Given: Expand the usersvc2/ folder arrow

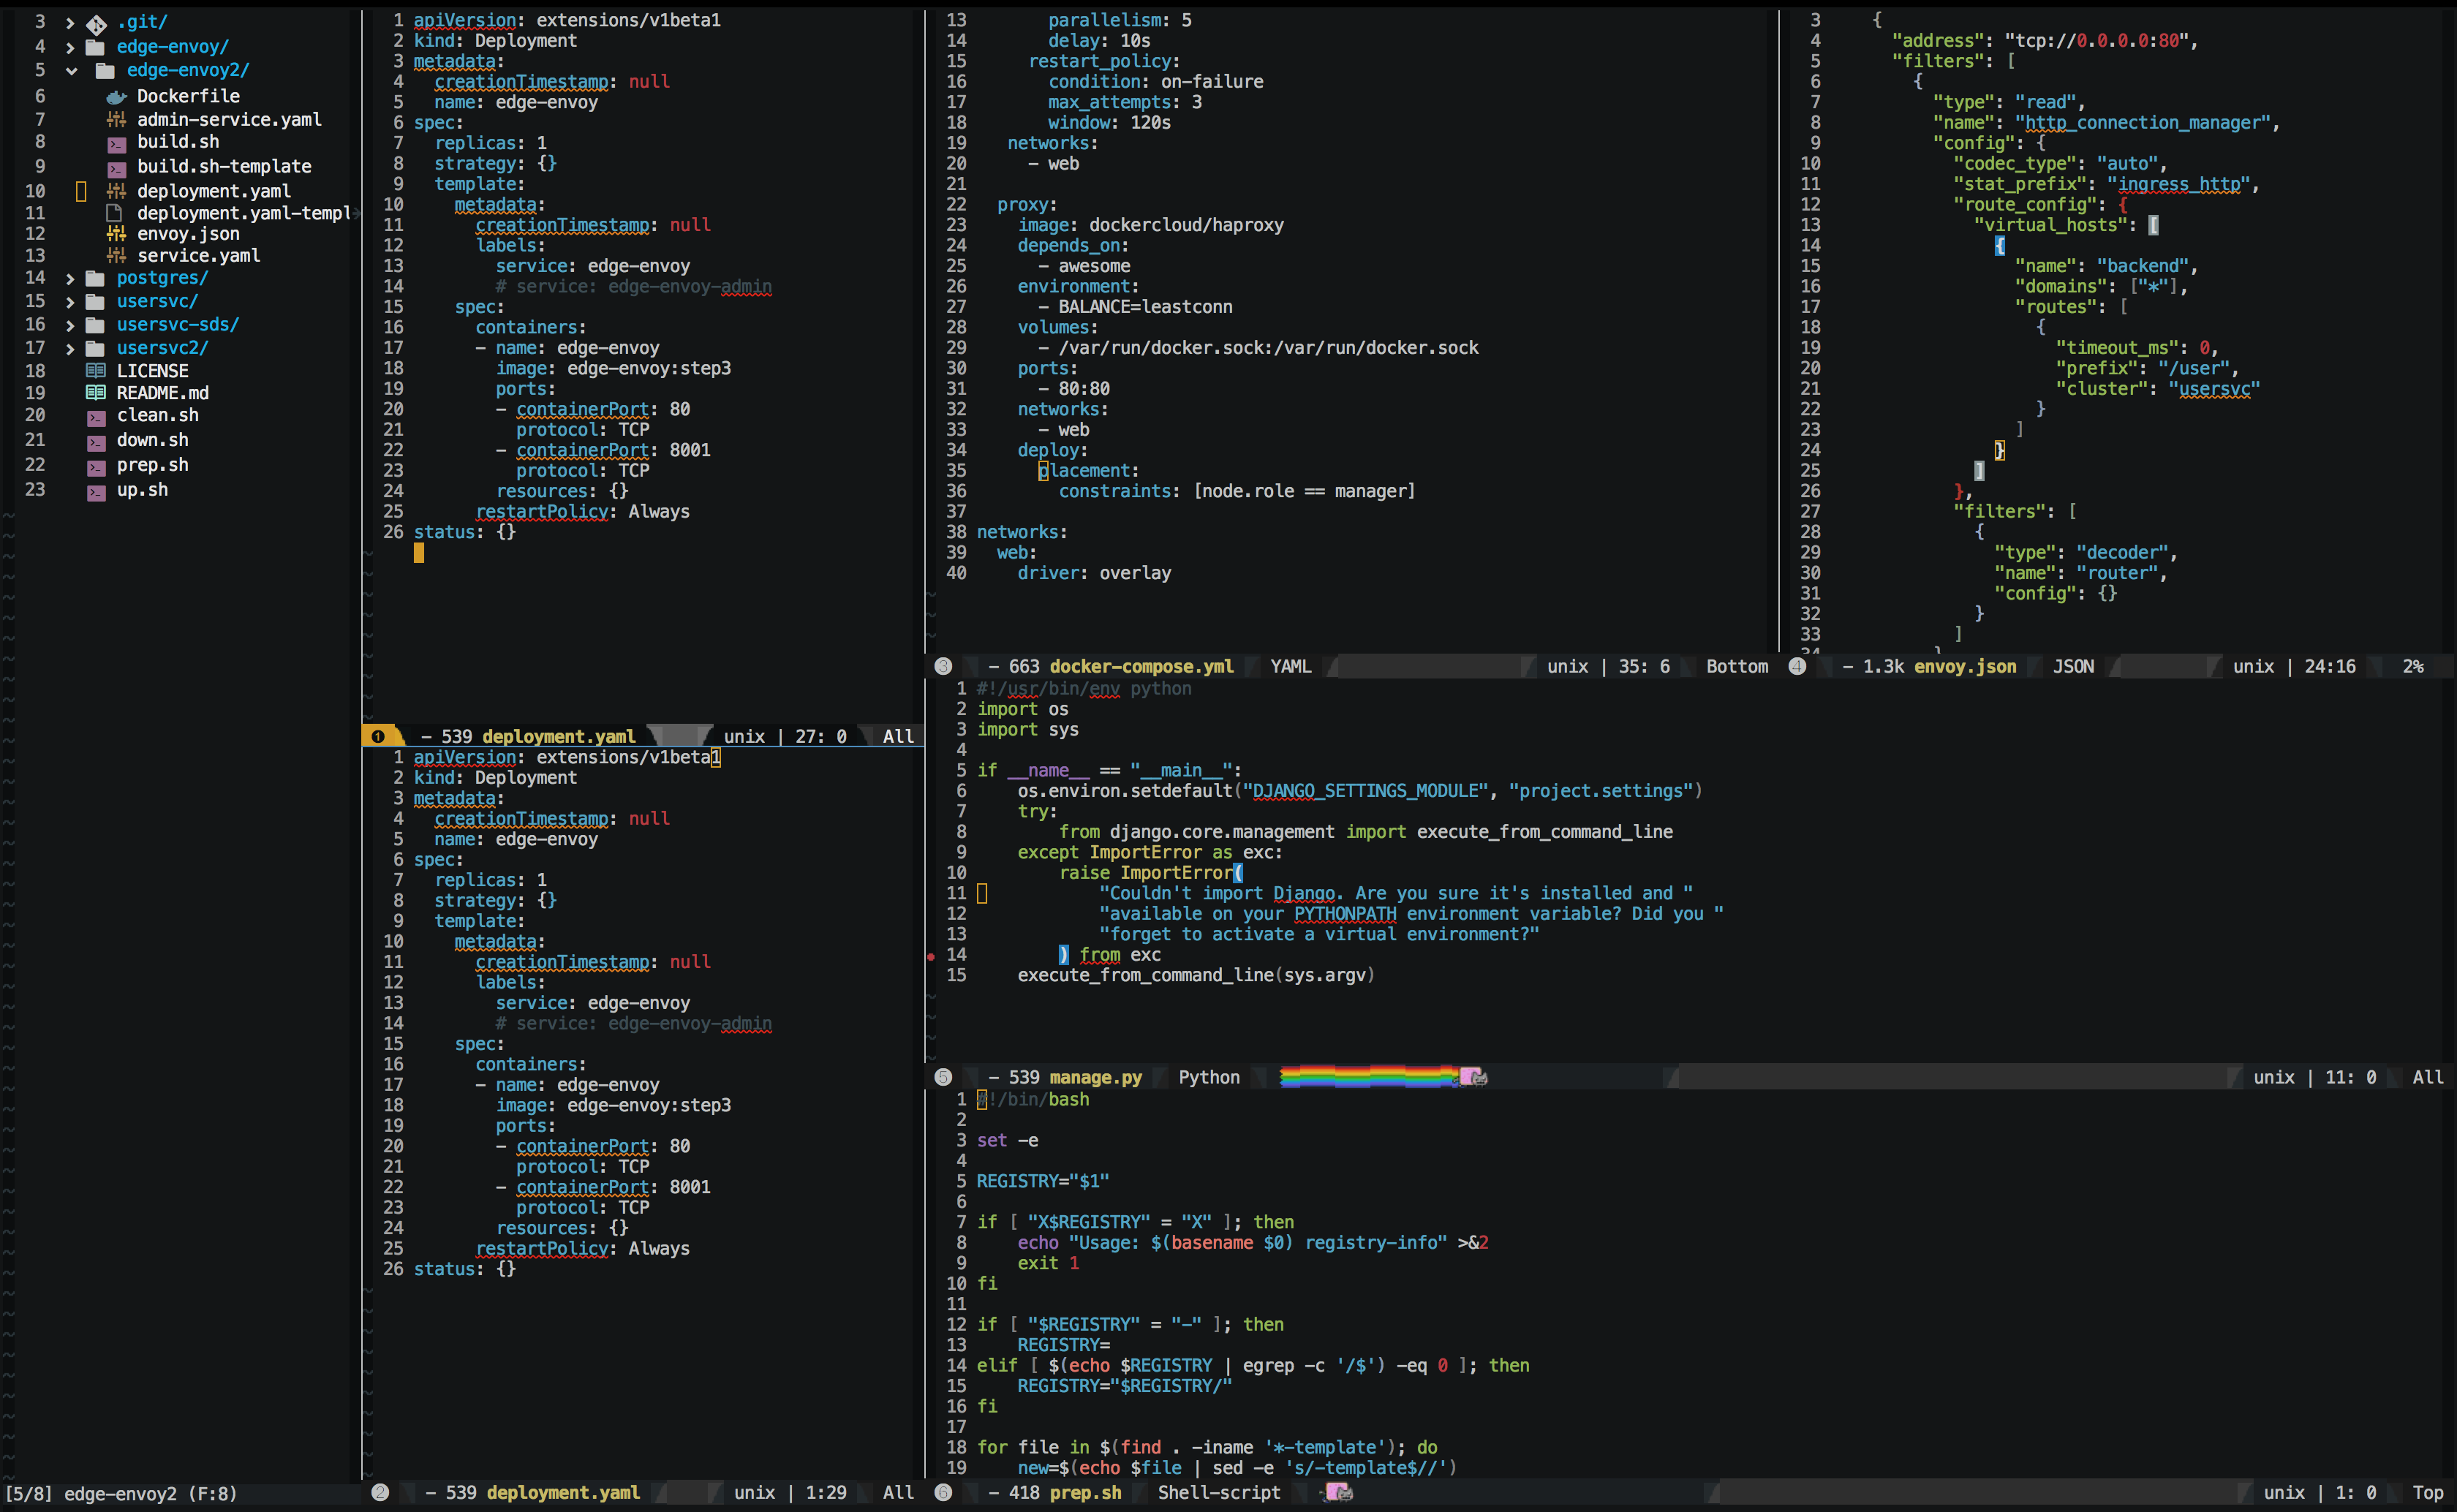Looking at the screenshot, I should (x=70, y=349).
